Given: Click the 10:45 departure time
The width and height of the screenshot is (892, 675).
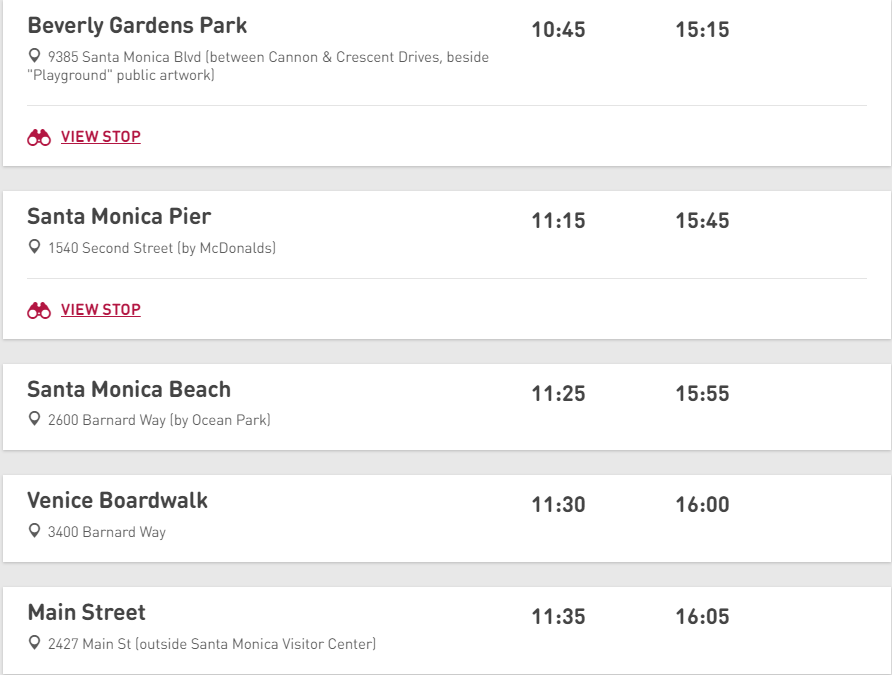Looking at the screenshot, I should tap(558, 30).
